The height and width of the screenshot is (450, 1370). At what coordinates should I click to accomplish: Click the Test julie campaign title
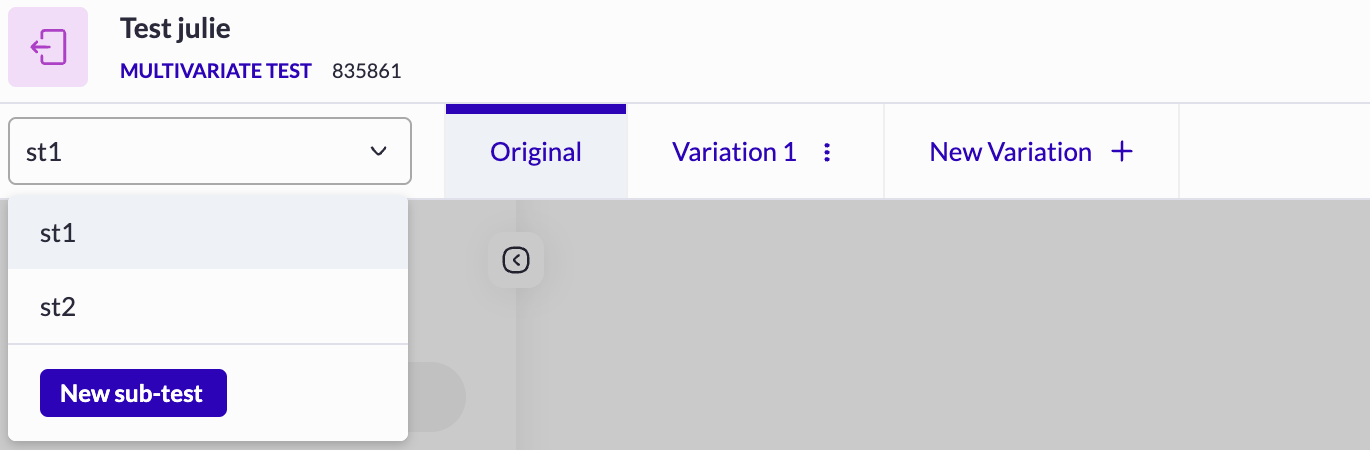pos(175,28)
